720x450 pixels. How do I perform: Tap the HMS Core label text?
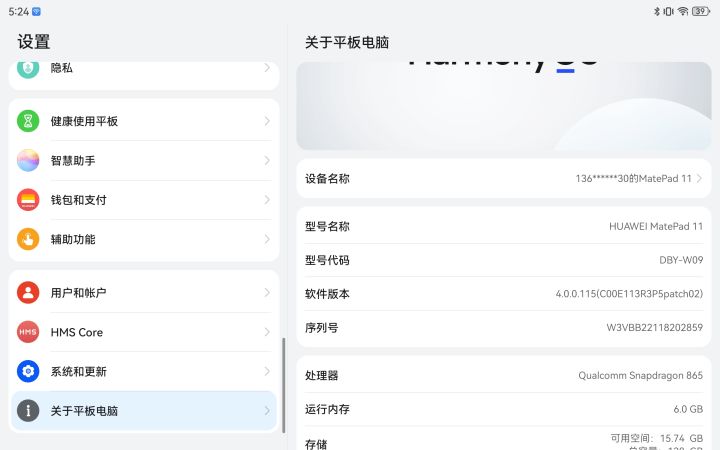click(77, 332)
